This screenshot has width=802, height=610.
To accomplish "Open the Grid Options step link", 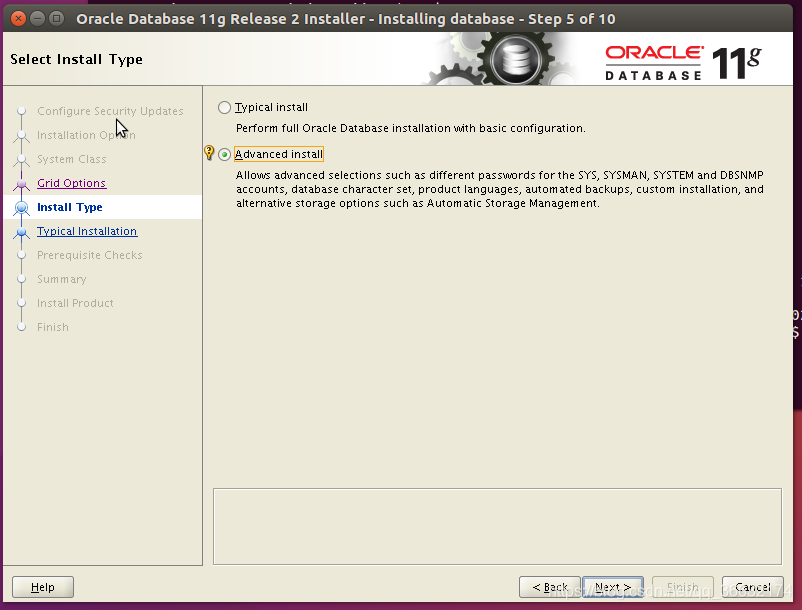I will point(71,183).
